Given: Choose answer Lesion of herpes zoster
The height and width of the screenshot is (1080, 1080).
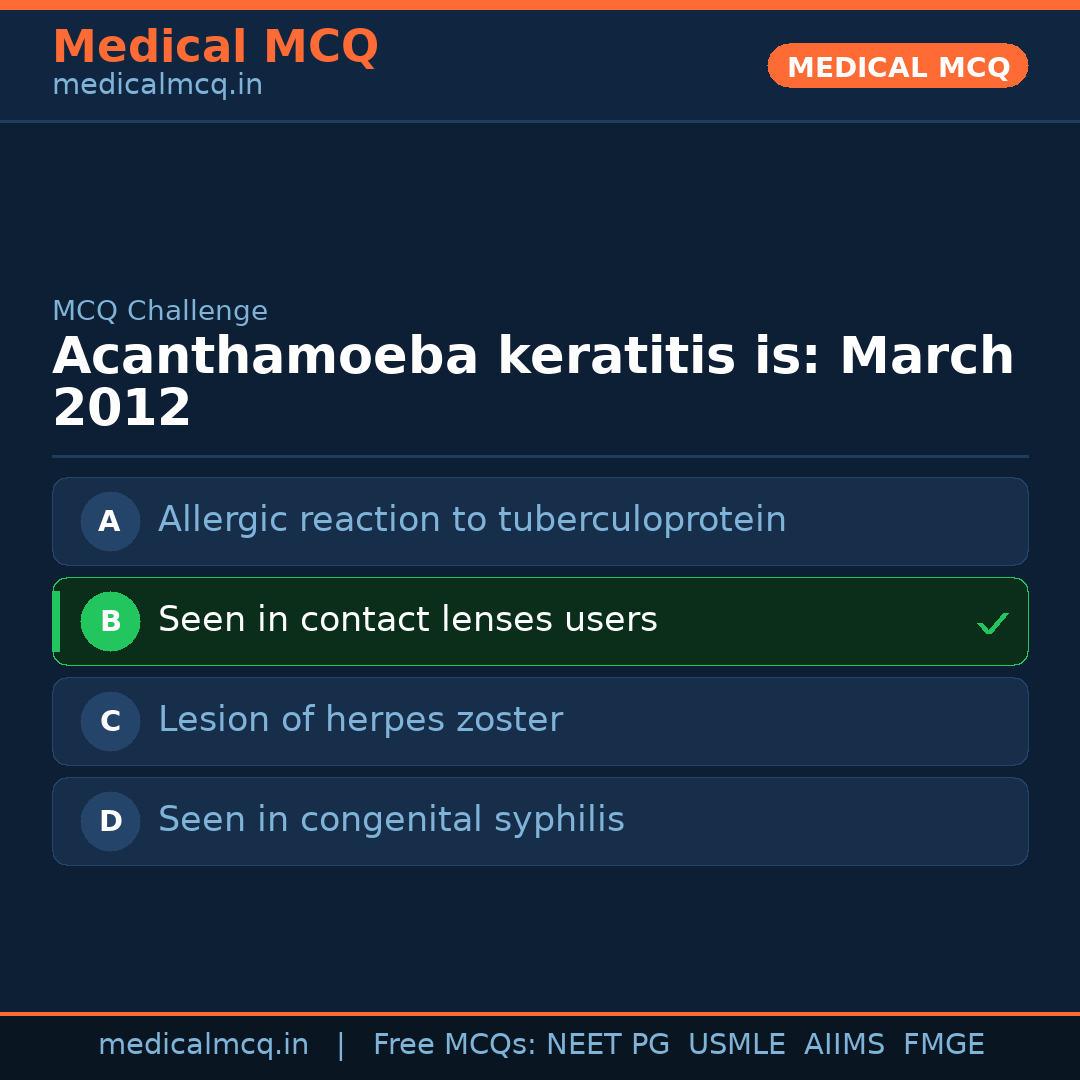Looking at the screenshot, I should point(360,720).
